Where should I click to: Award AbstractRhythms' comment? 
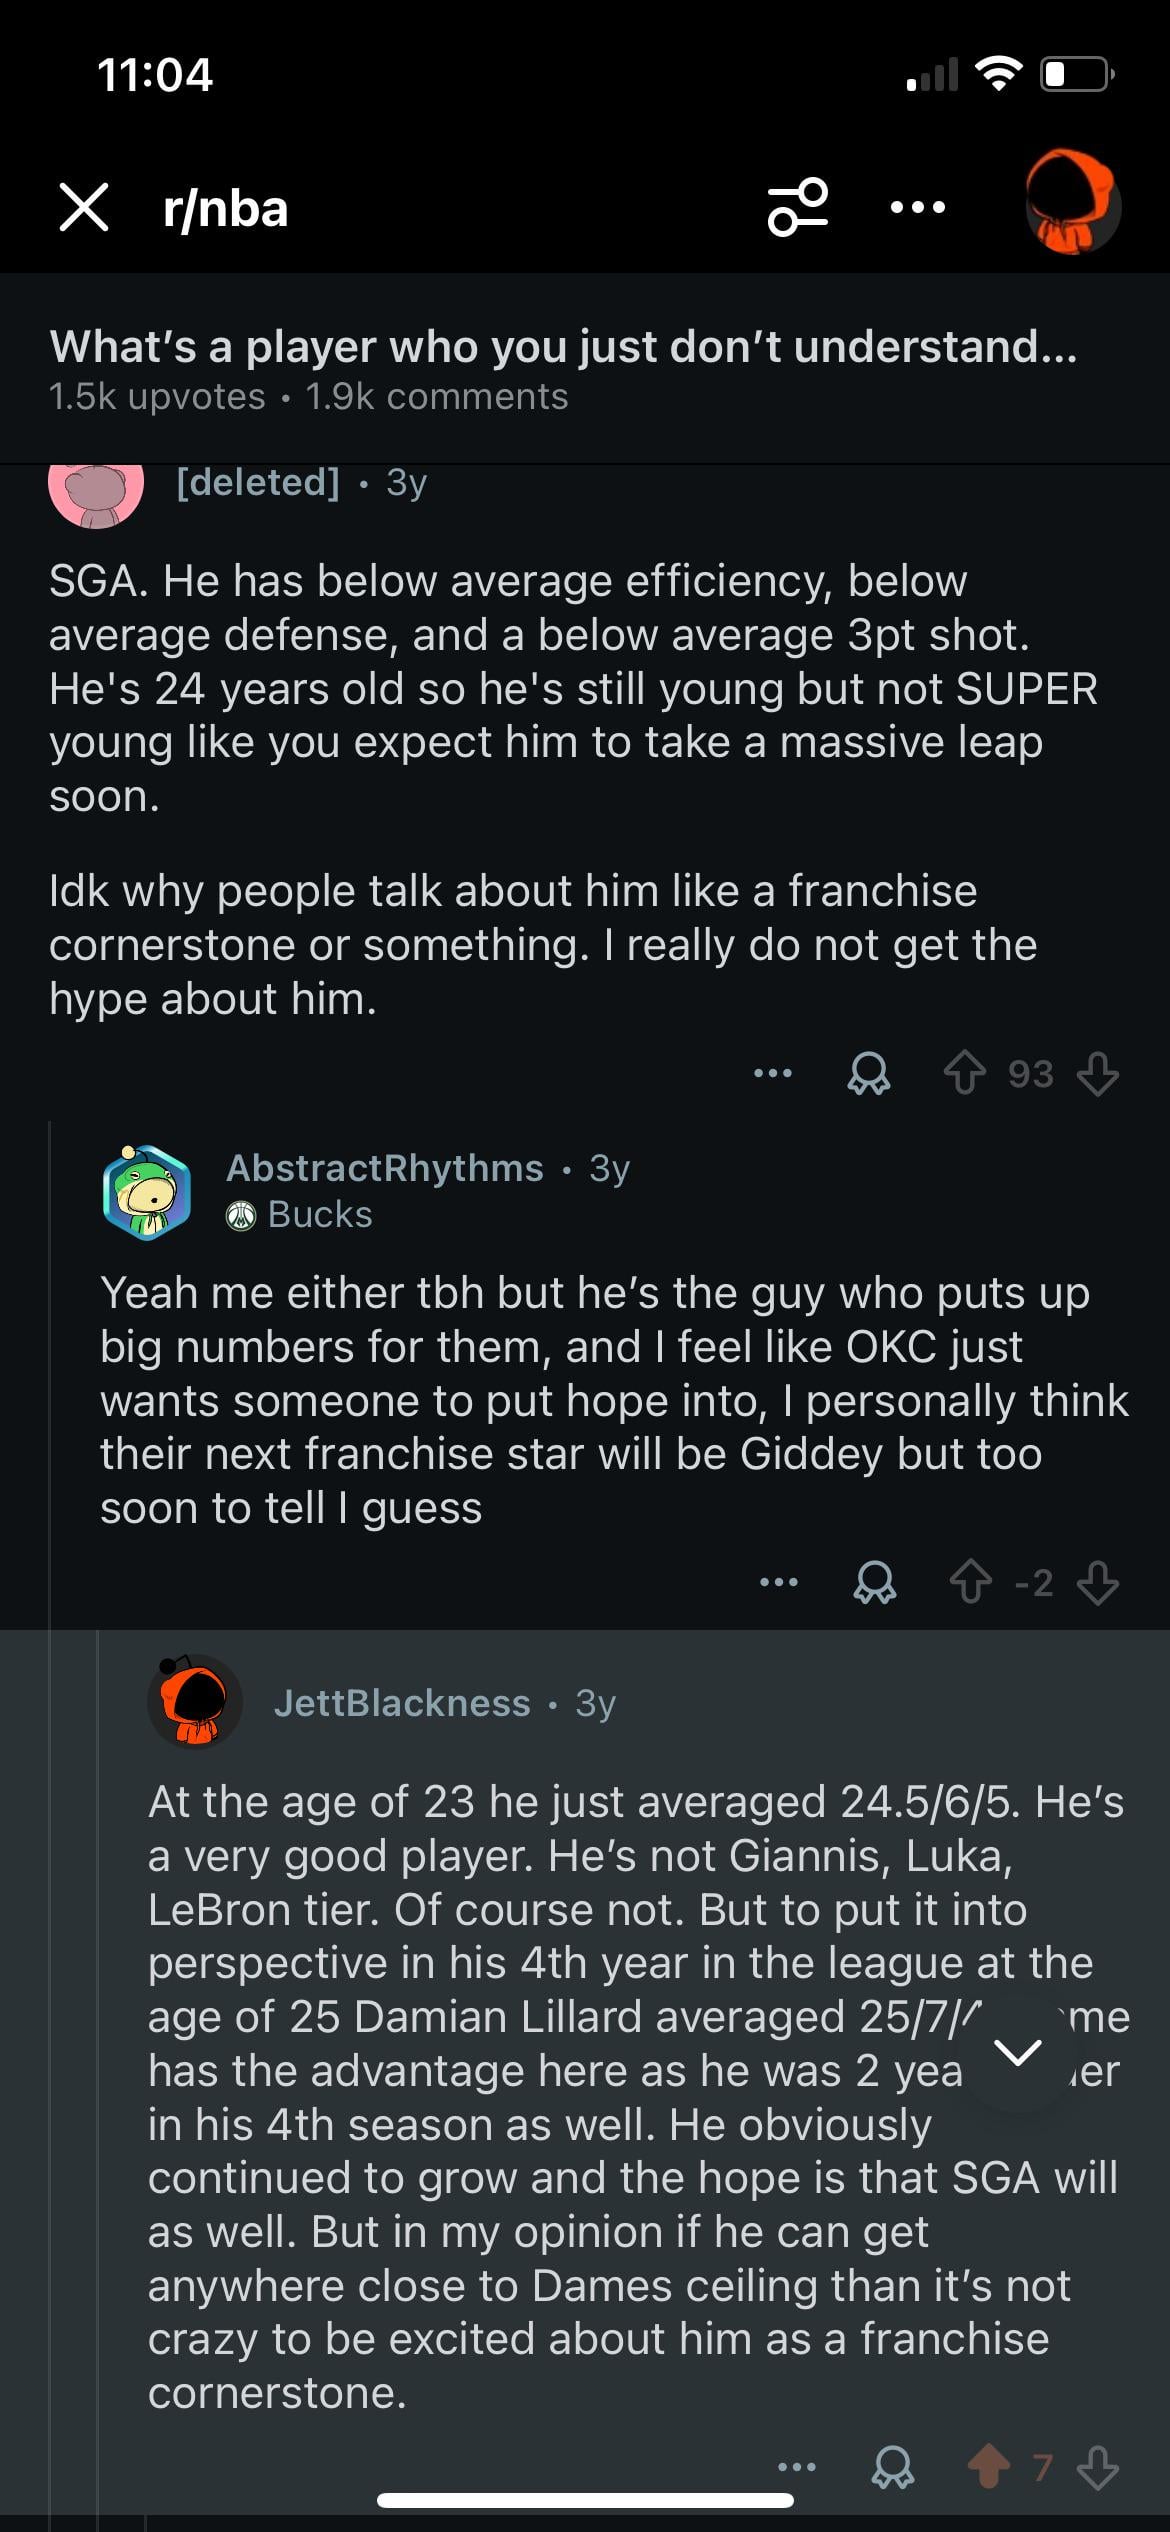coord(875,1583)
